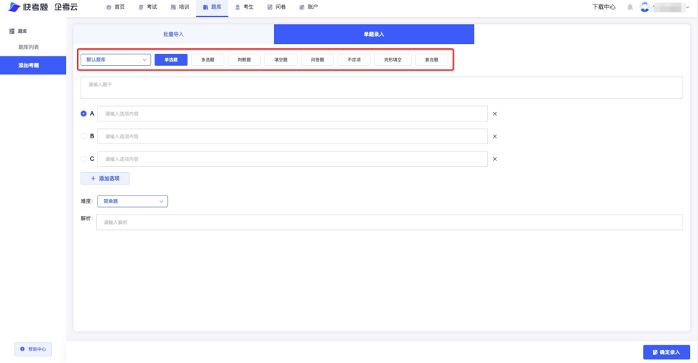
Task: Open 帮助中心 help button
Action: pyautogui.click(x=33, y=349)
